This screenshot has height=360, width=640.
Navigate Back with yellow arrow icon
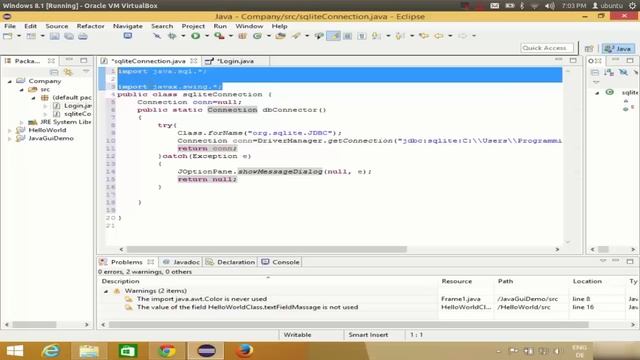click(439, 36)
